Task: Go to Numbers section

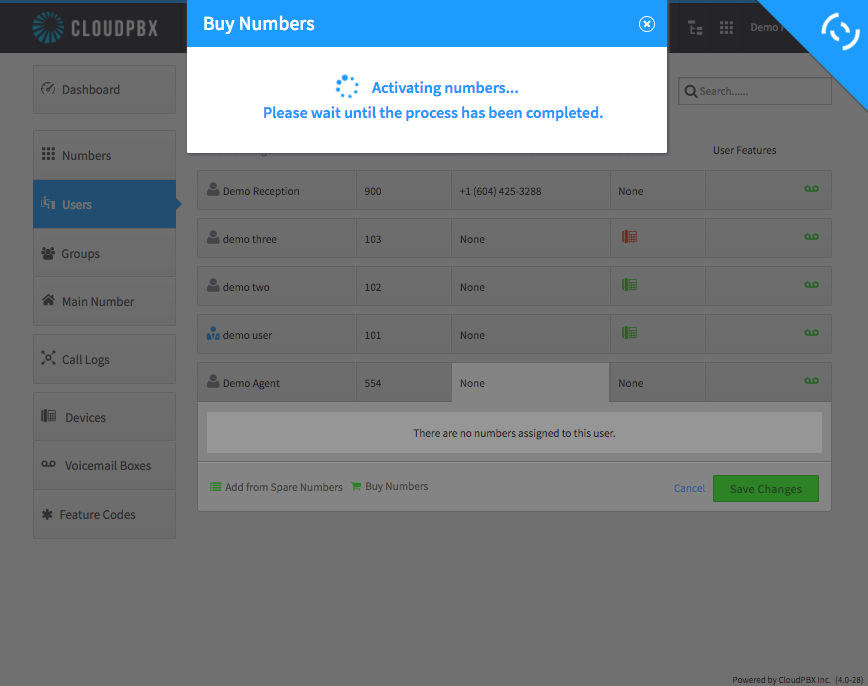Action: click(105, 155)
